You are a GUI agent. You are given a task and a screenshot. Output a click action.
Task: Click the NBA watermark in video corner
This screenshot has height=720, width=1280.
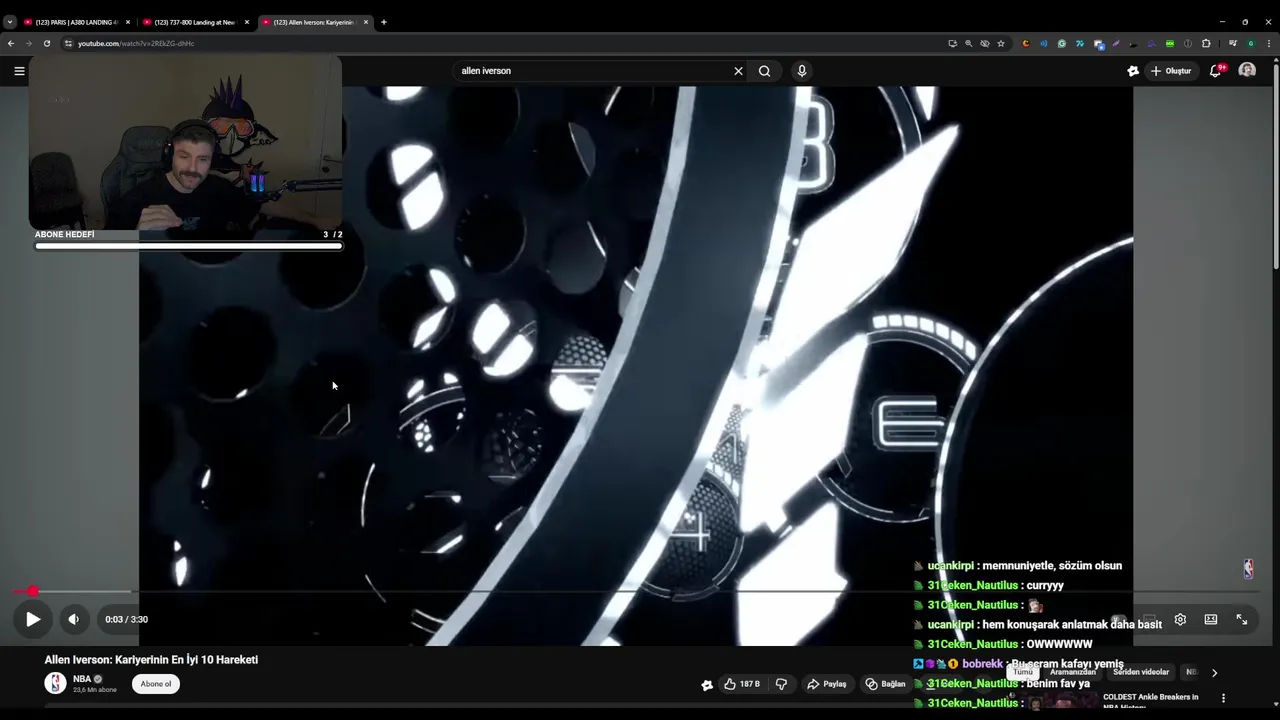point(1248,568)
